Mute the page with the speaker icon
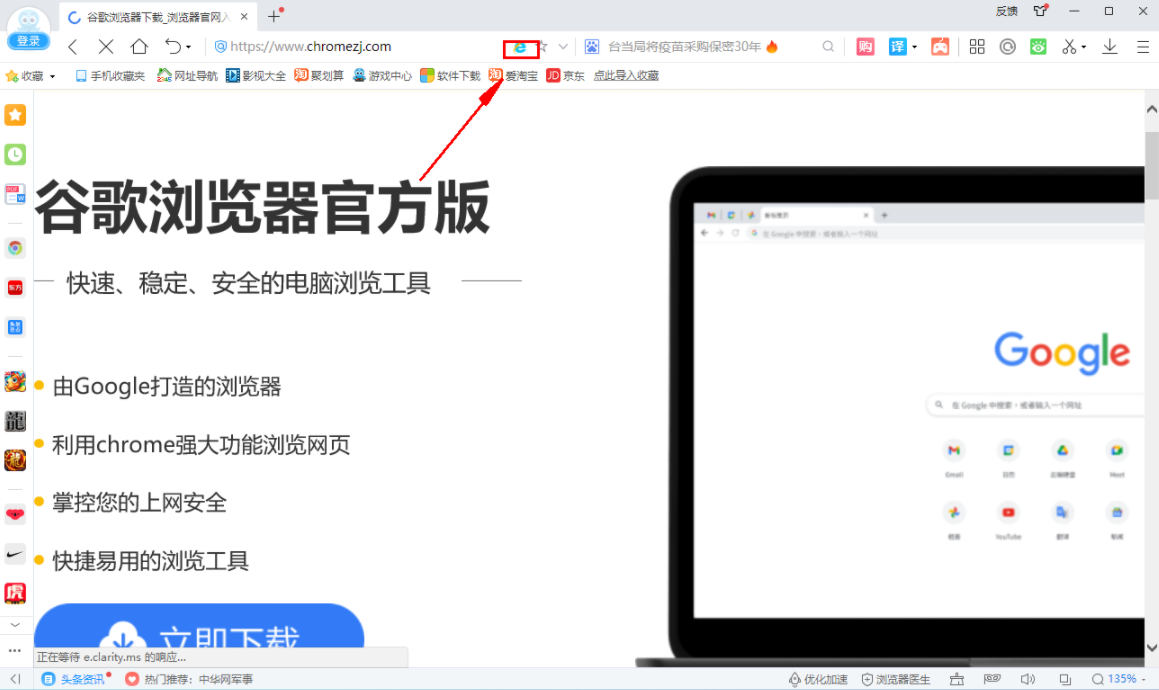The image size is (1159, 690). pyautogui.click(x=1028, y=678)
